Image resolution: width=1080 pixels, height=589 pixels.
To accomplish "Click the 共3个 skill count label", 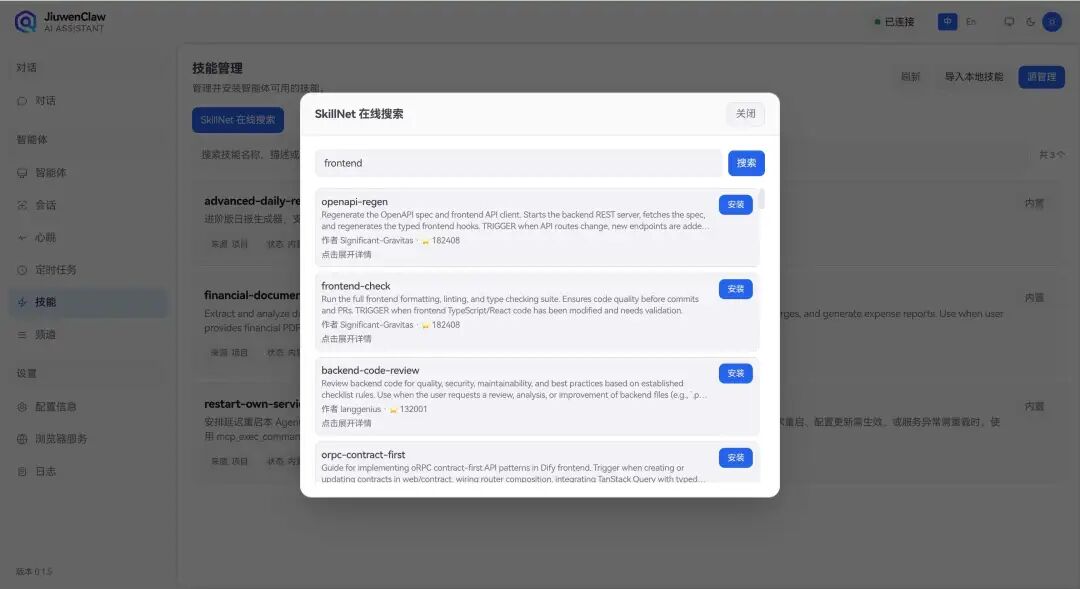I will [1052, 155].
